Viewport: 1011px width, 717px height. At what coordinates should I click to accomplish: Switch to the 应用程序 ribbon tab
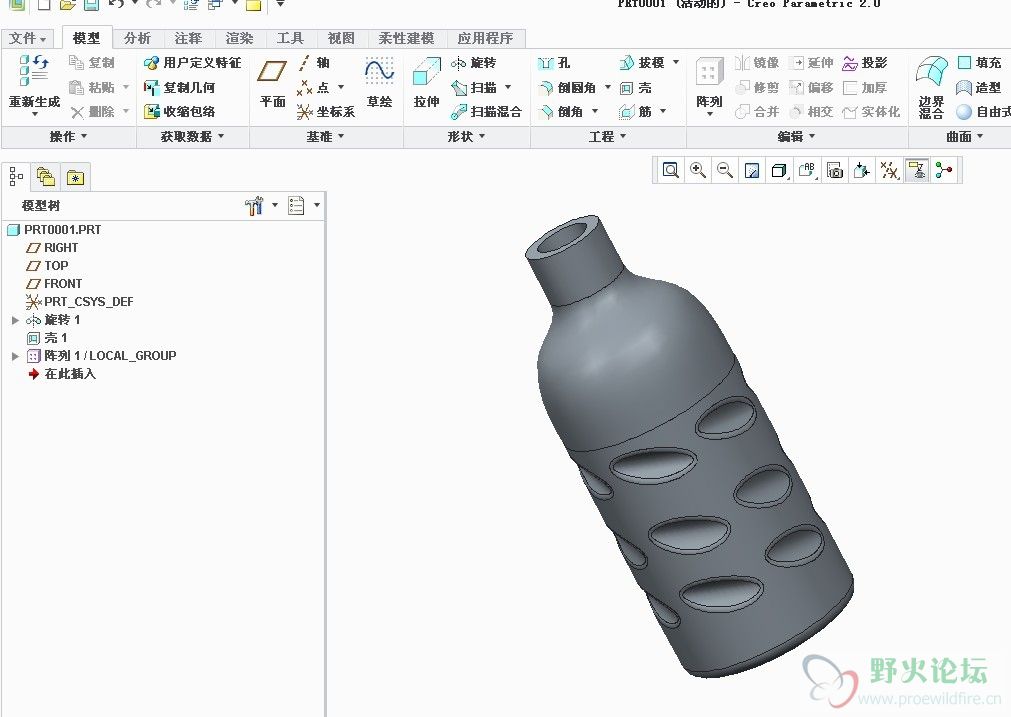pyautogui.click(x=485, y=39)
